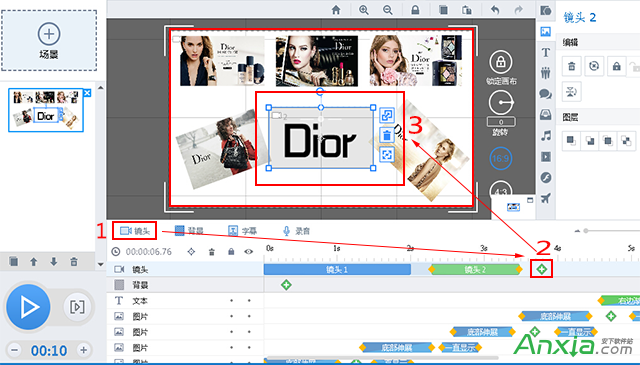640x365 pixels.
Task: Increase duration with plus stepper
Action: pos(83,350)
